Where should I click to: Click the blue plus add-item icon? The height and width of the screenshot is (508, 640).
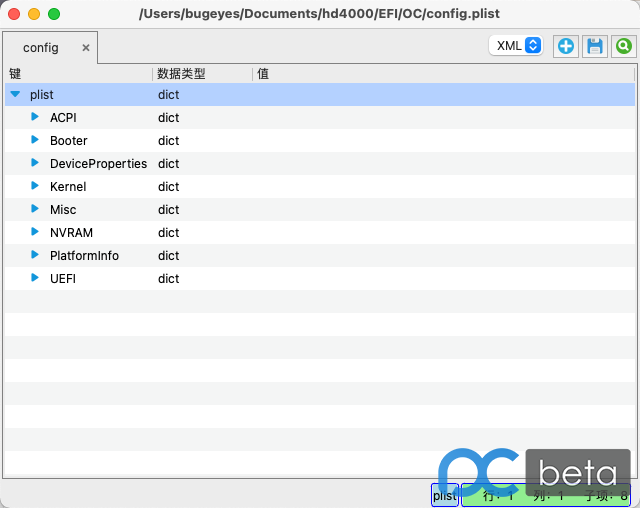(566, 46)
